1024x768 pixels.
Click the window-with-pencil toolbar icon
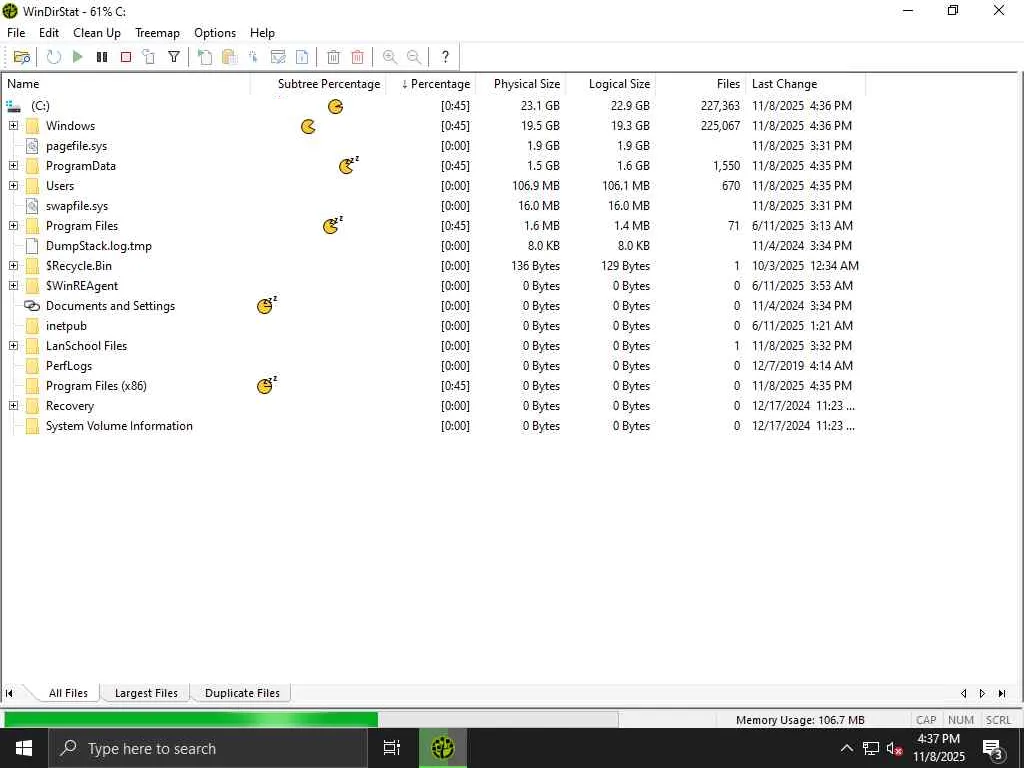click(x=278, y=57)
